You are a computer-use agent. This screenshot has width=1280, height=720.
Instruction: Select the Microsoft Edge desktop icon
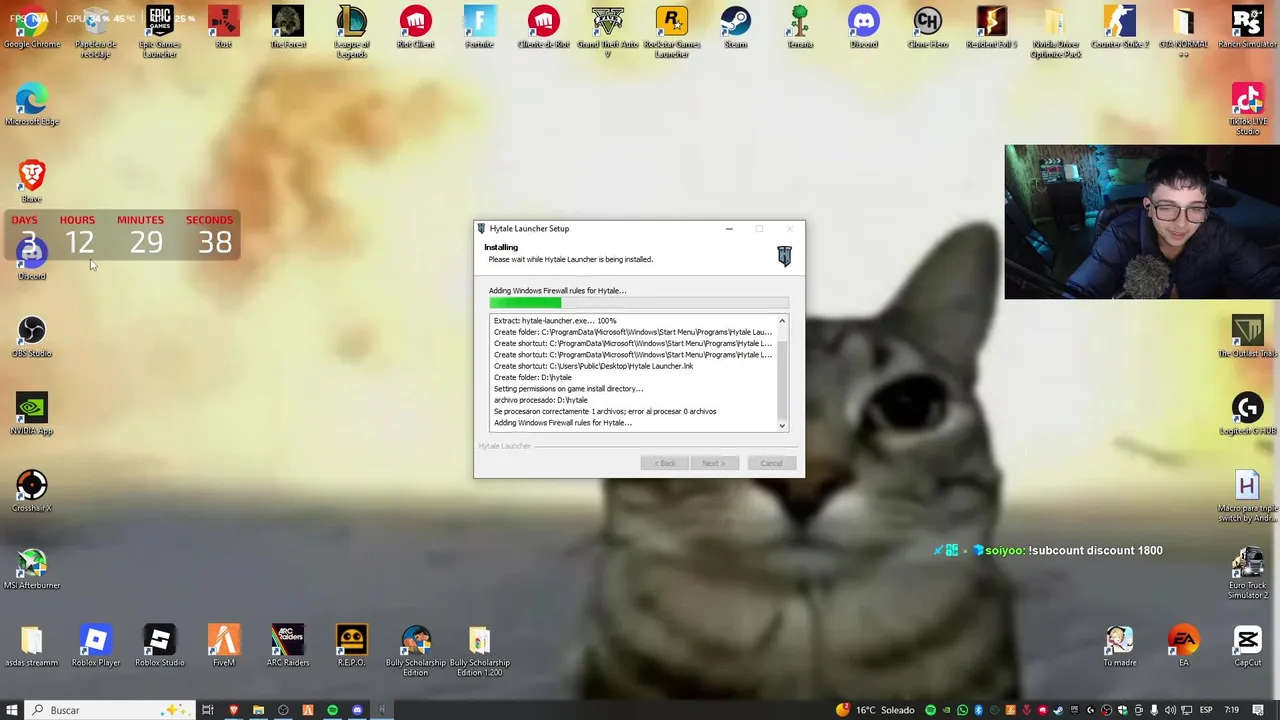click(x=32, y=105)
